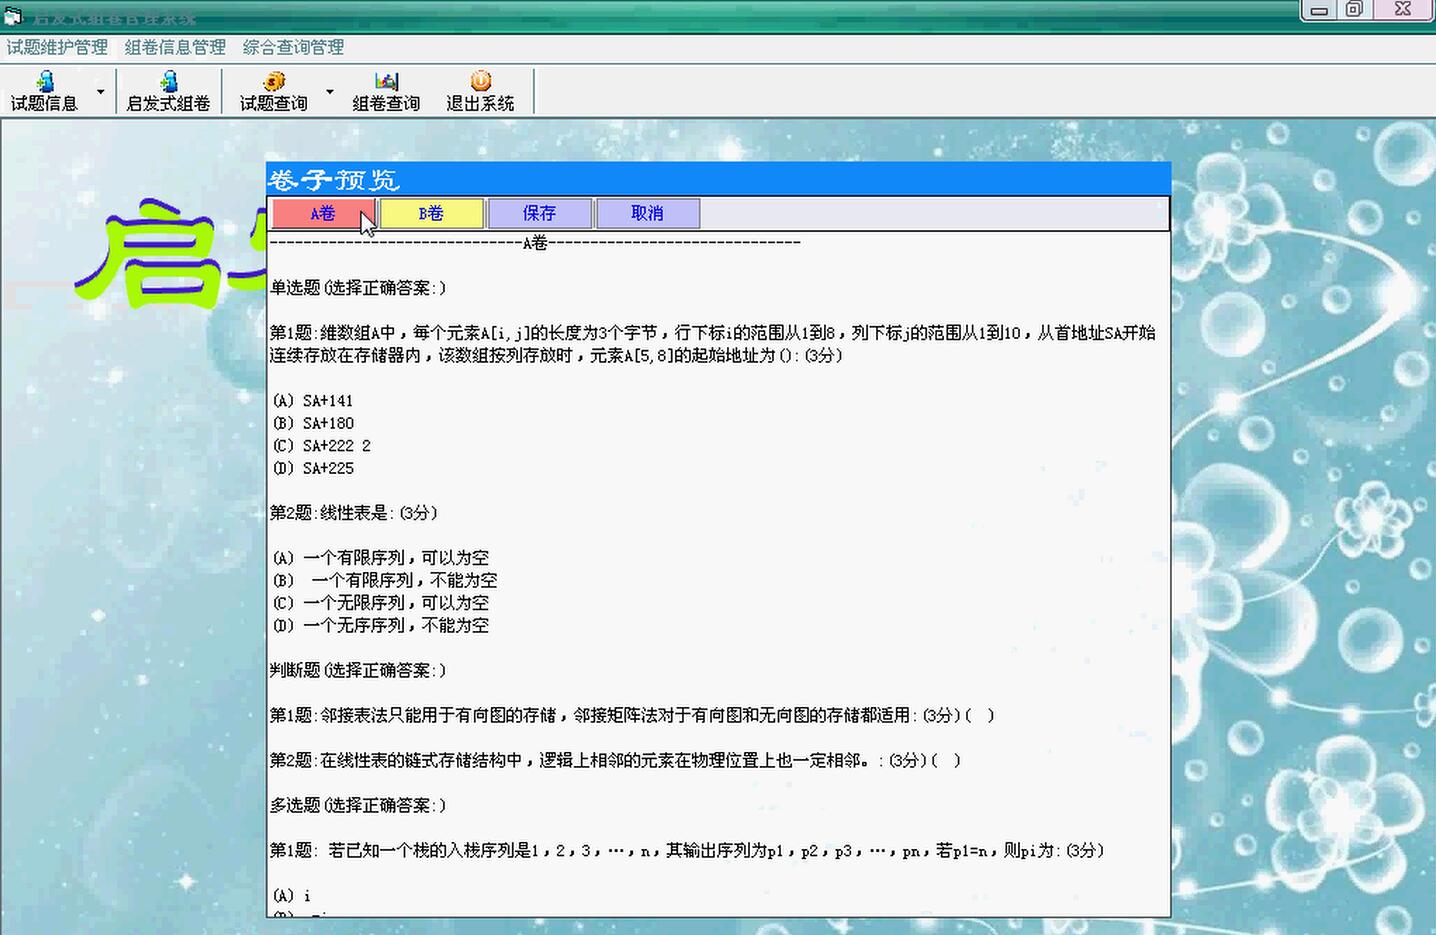Select answer 一个有限序列，可以为空
This screenshot has width=1436, height=935.
[380, 558]
